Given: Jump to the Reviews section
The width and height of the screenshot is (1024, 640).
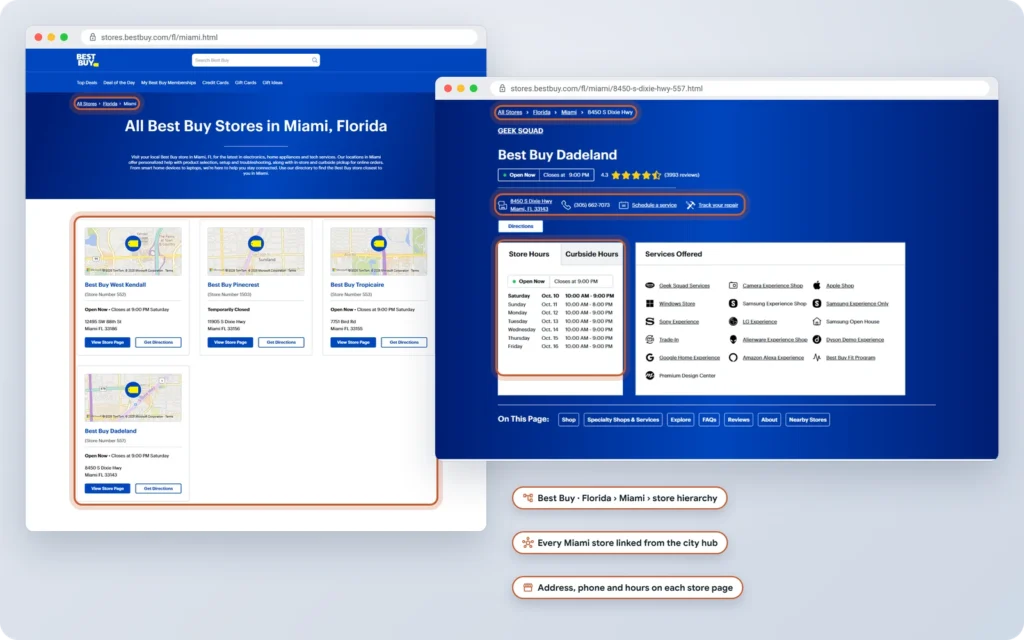Looking at the screenshot, I should (x=738, y=420).
